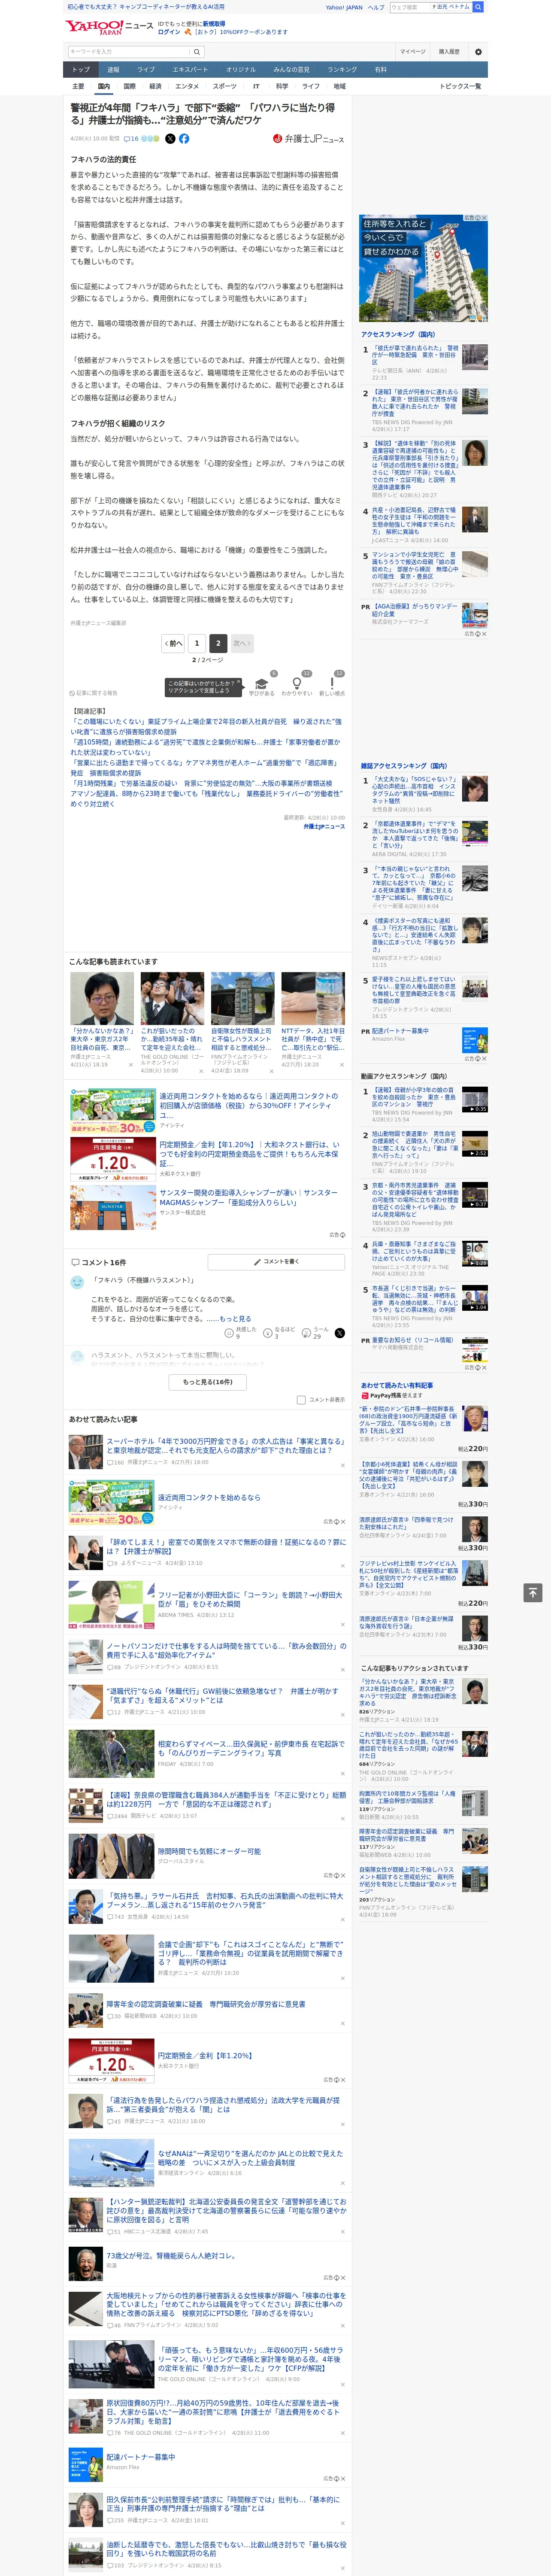
Task: Click the Yahoo! JAPAN News logo
Action: pyautogui.click(x=109, y=27)
